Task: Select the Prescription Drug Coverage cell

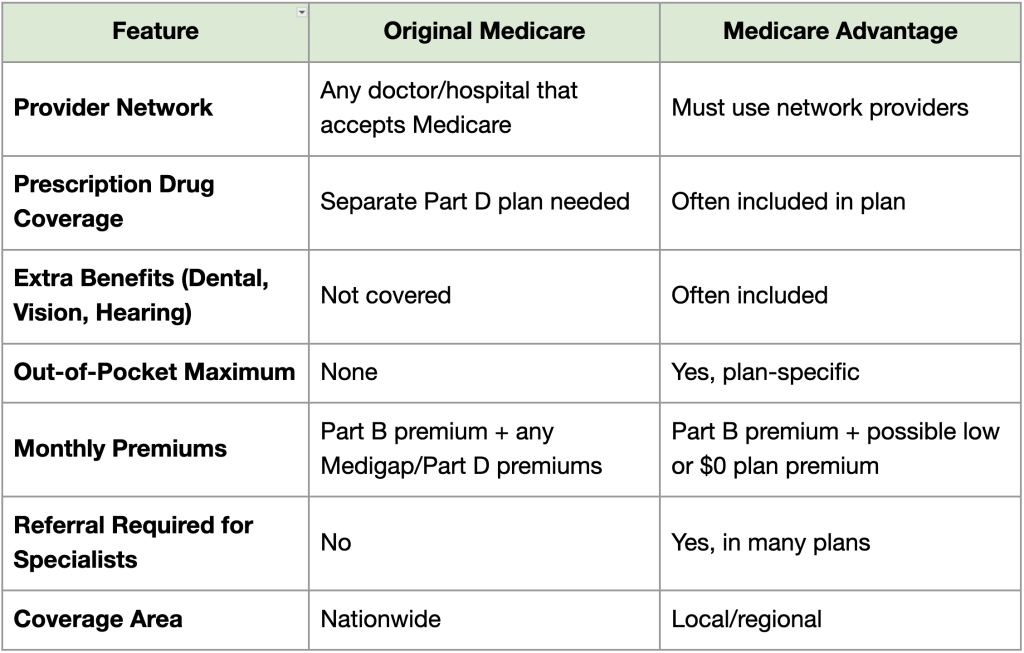Action: 114,201
